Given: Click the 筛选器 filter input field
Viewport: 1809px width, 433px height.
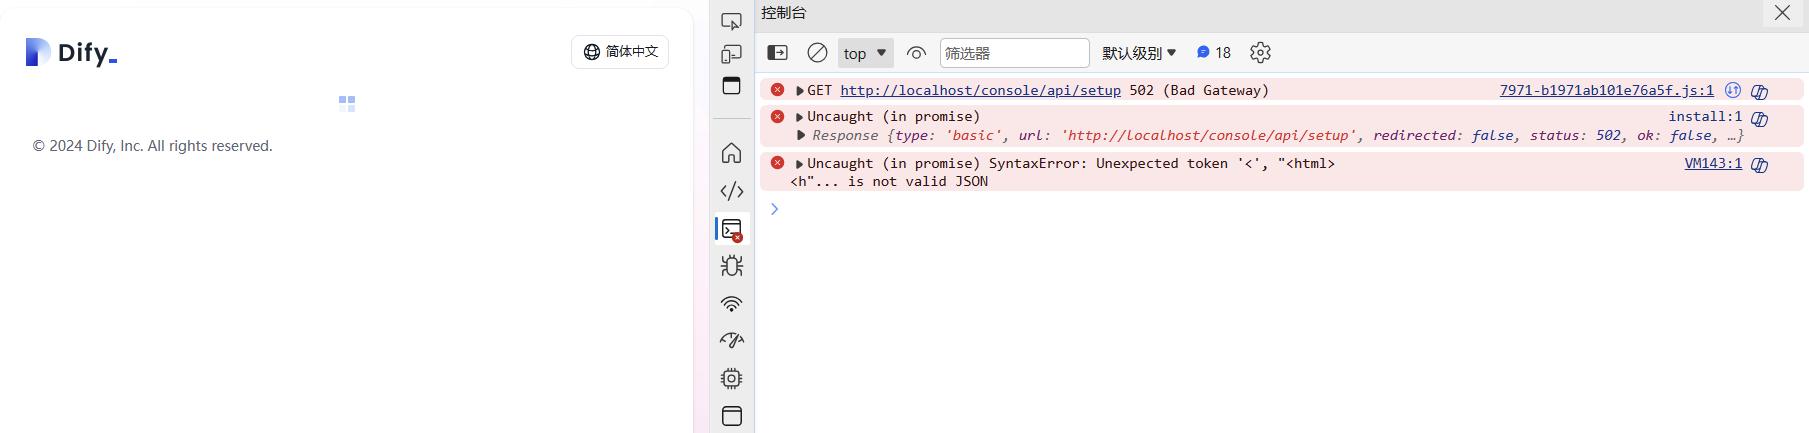Looking at the screenshot, I should pos(1014,53).
